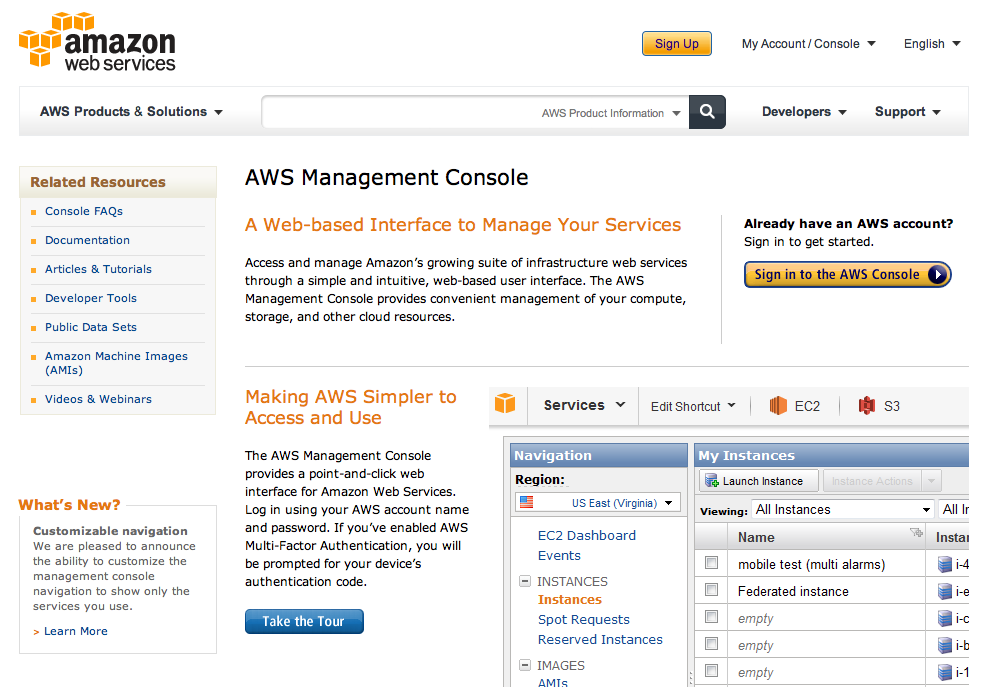Open AMIs in the navigation panel
This screenshot has width=993, height=697.
553,682
